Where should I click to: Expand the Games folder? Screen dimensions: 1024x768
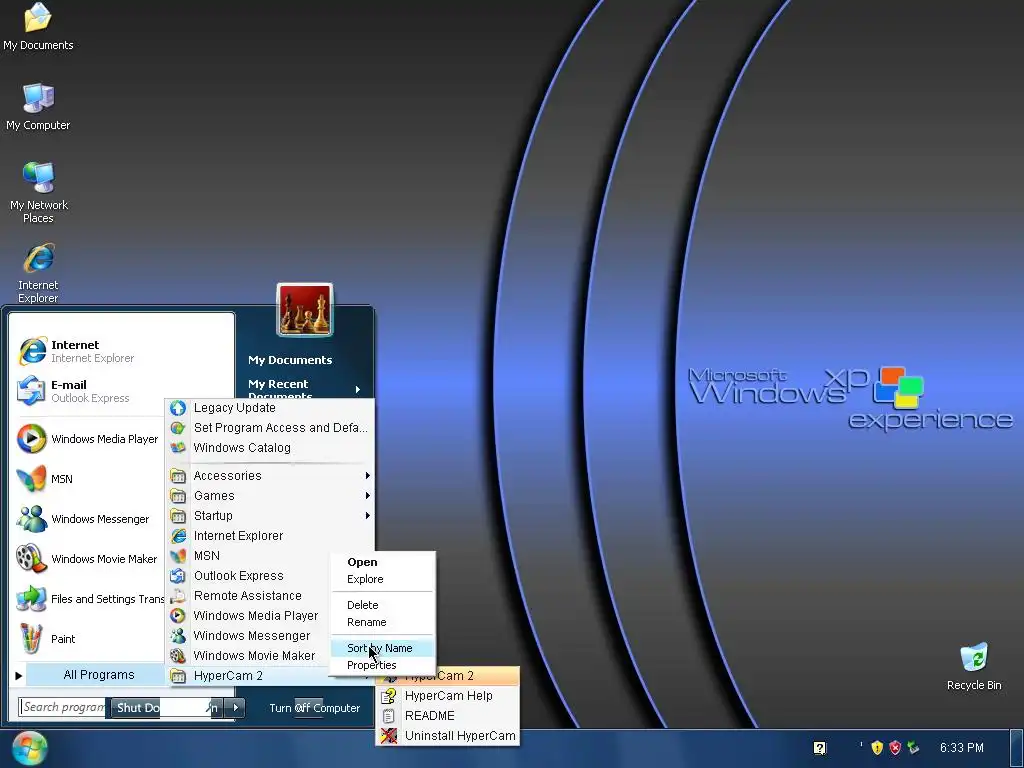270,496
